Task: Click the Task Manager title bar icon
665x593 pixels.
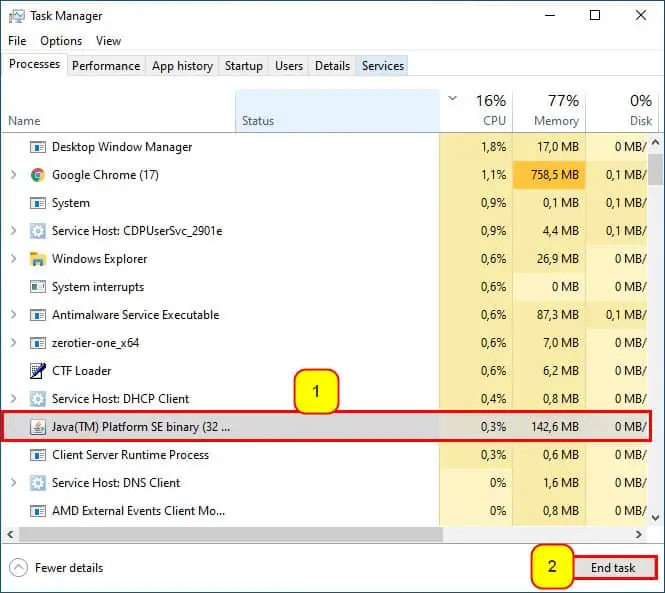Action: pos(17,16)
